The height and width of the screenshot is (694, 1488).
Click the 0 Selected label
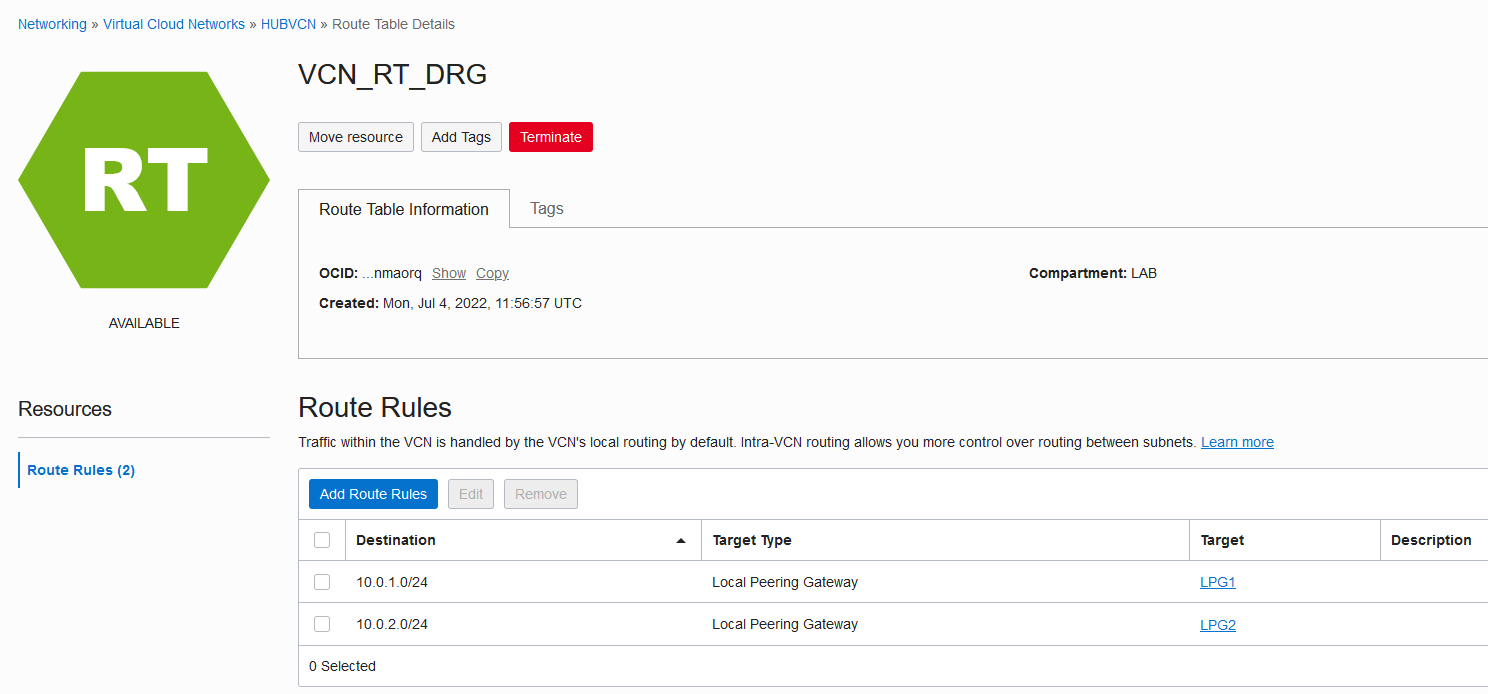point(342,666)
